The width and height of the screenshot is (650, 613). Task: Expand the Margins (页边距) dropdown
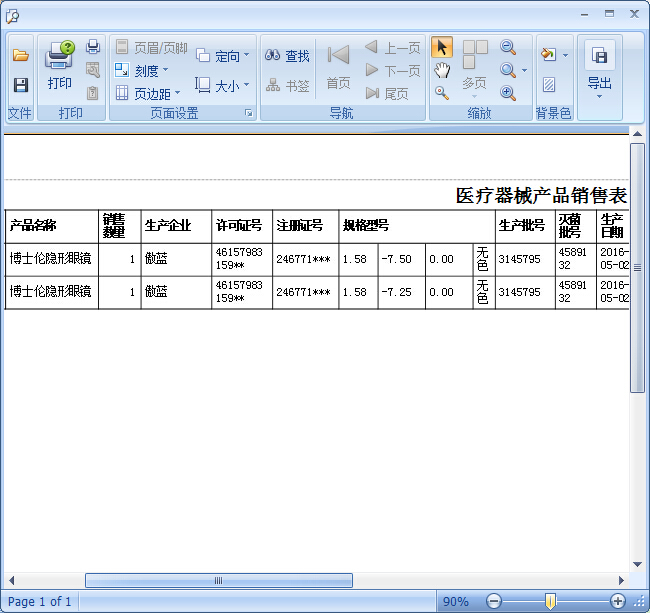point(147,94)
